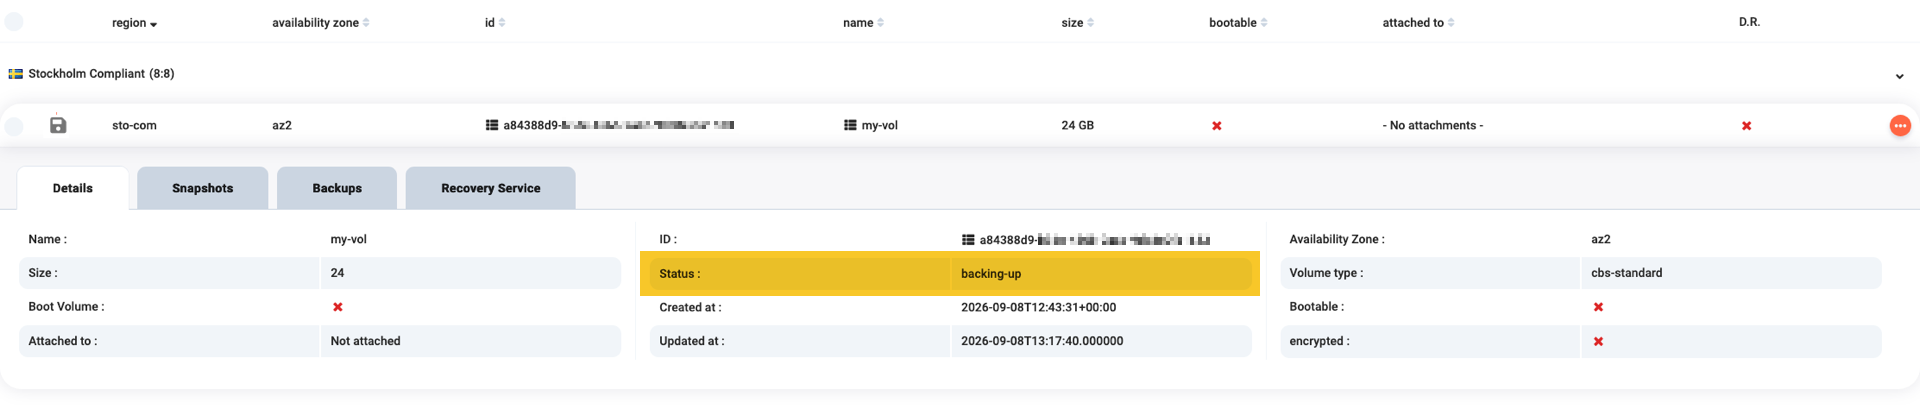Click the Size value 24 in Details
The width and height of the screenshot is (1920, 415).
coord(337,273)
